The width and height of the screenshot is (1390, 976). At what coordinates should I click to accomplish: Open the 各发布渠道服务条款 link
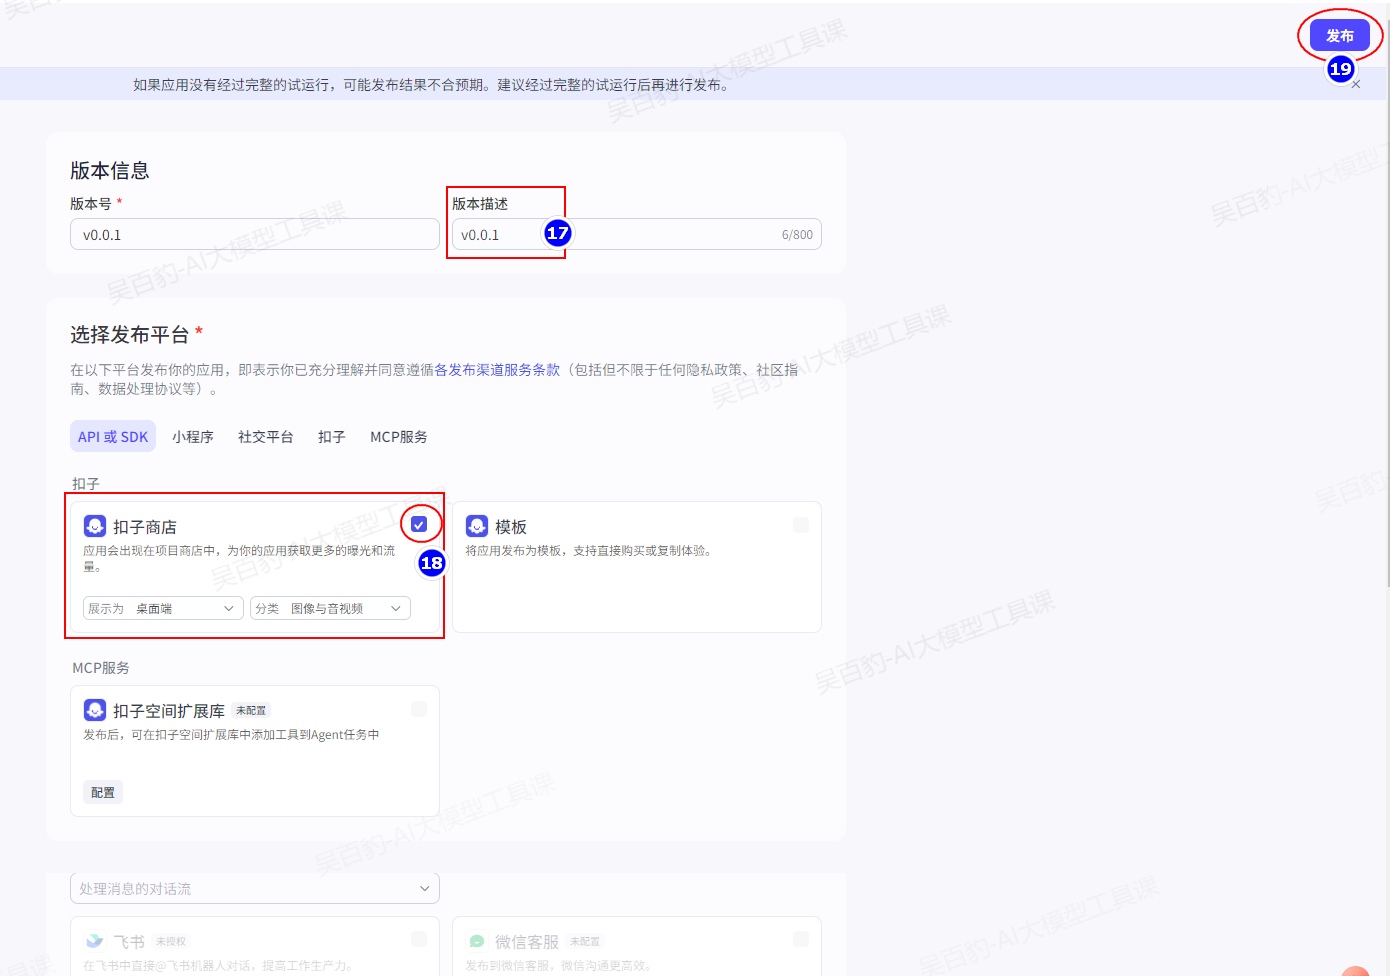497,370
